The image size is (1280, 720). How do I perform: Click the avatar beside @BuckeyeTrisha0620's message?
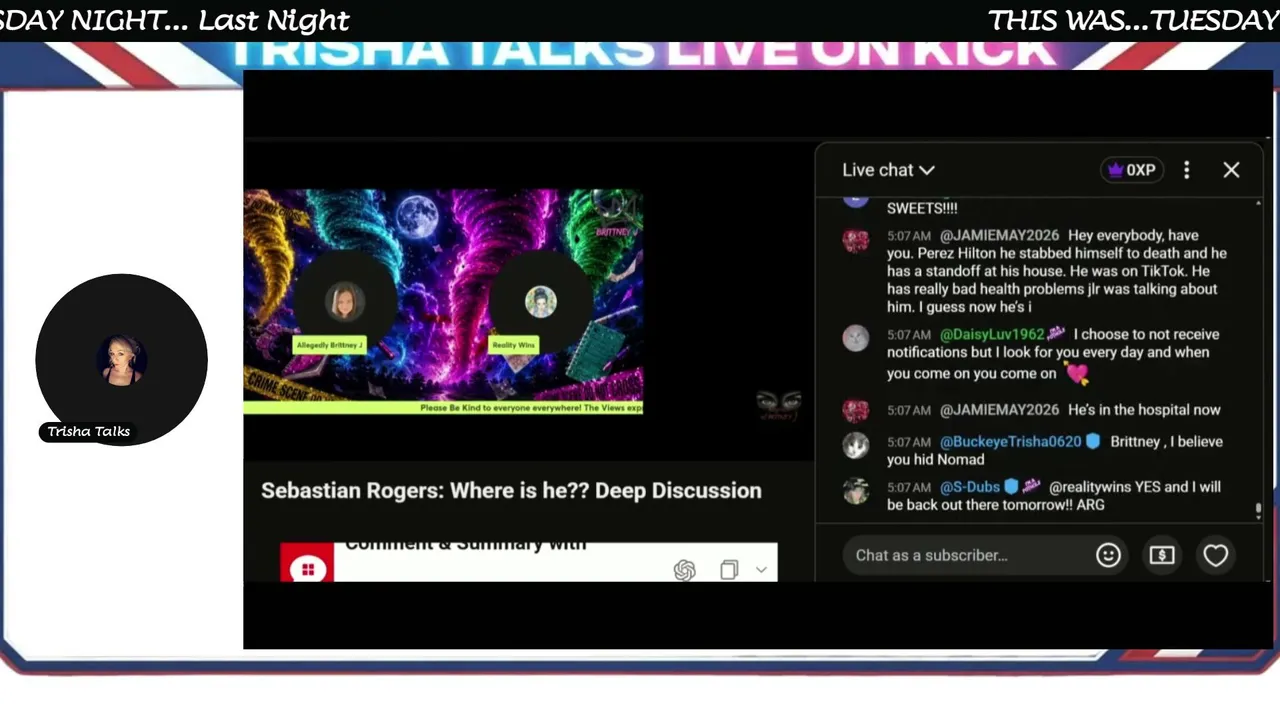pyautogui.click(x=856, y=445)
